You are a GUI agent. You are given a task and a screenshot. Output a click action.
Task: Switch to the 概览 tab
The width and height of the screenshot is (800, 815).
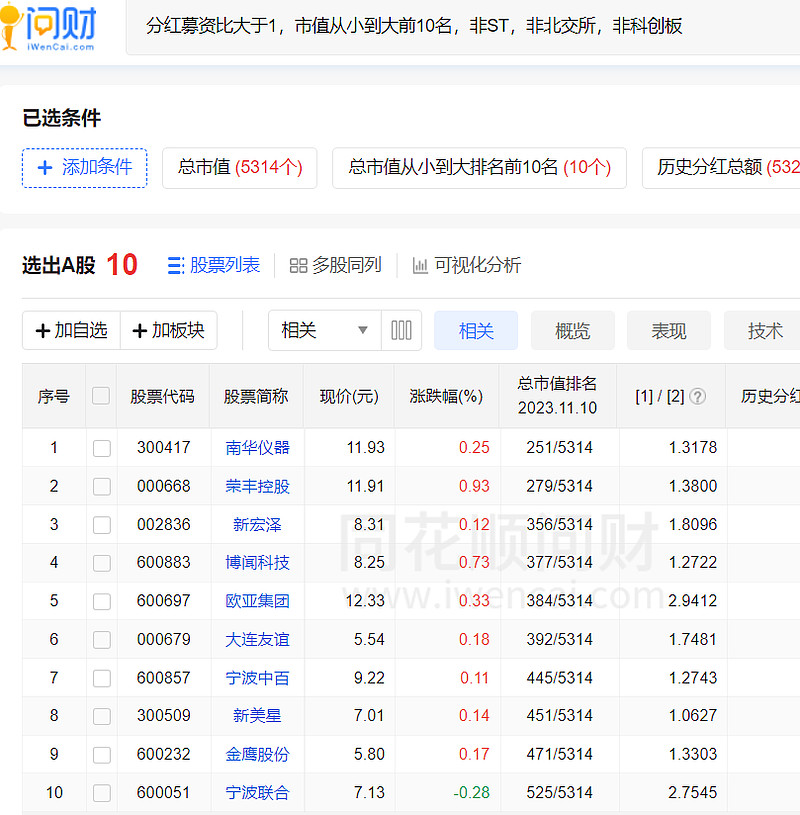(x=572, y=330)
